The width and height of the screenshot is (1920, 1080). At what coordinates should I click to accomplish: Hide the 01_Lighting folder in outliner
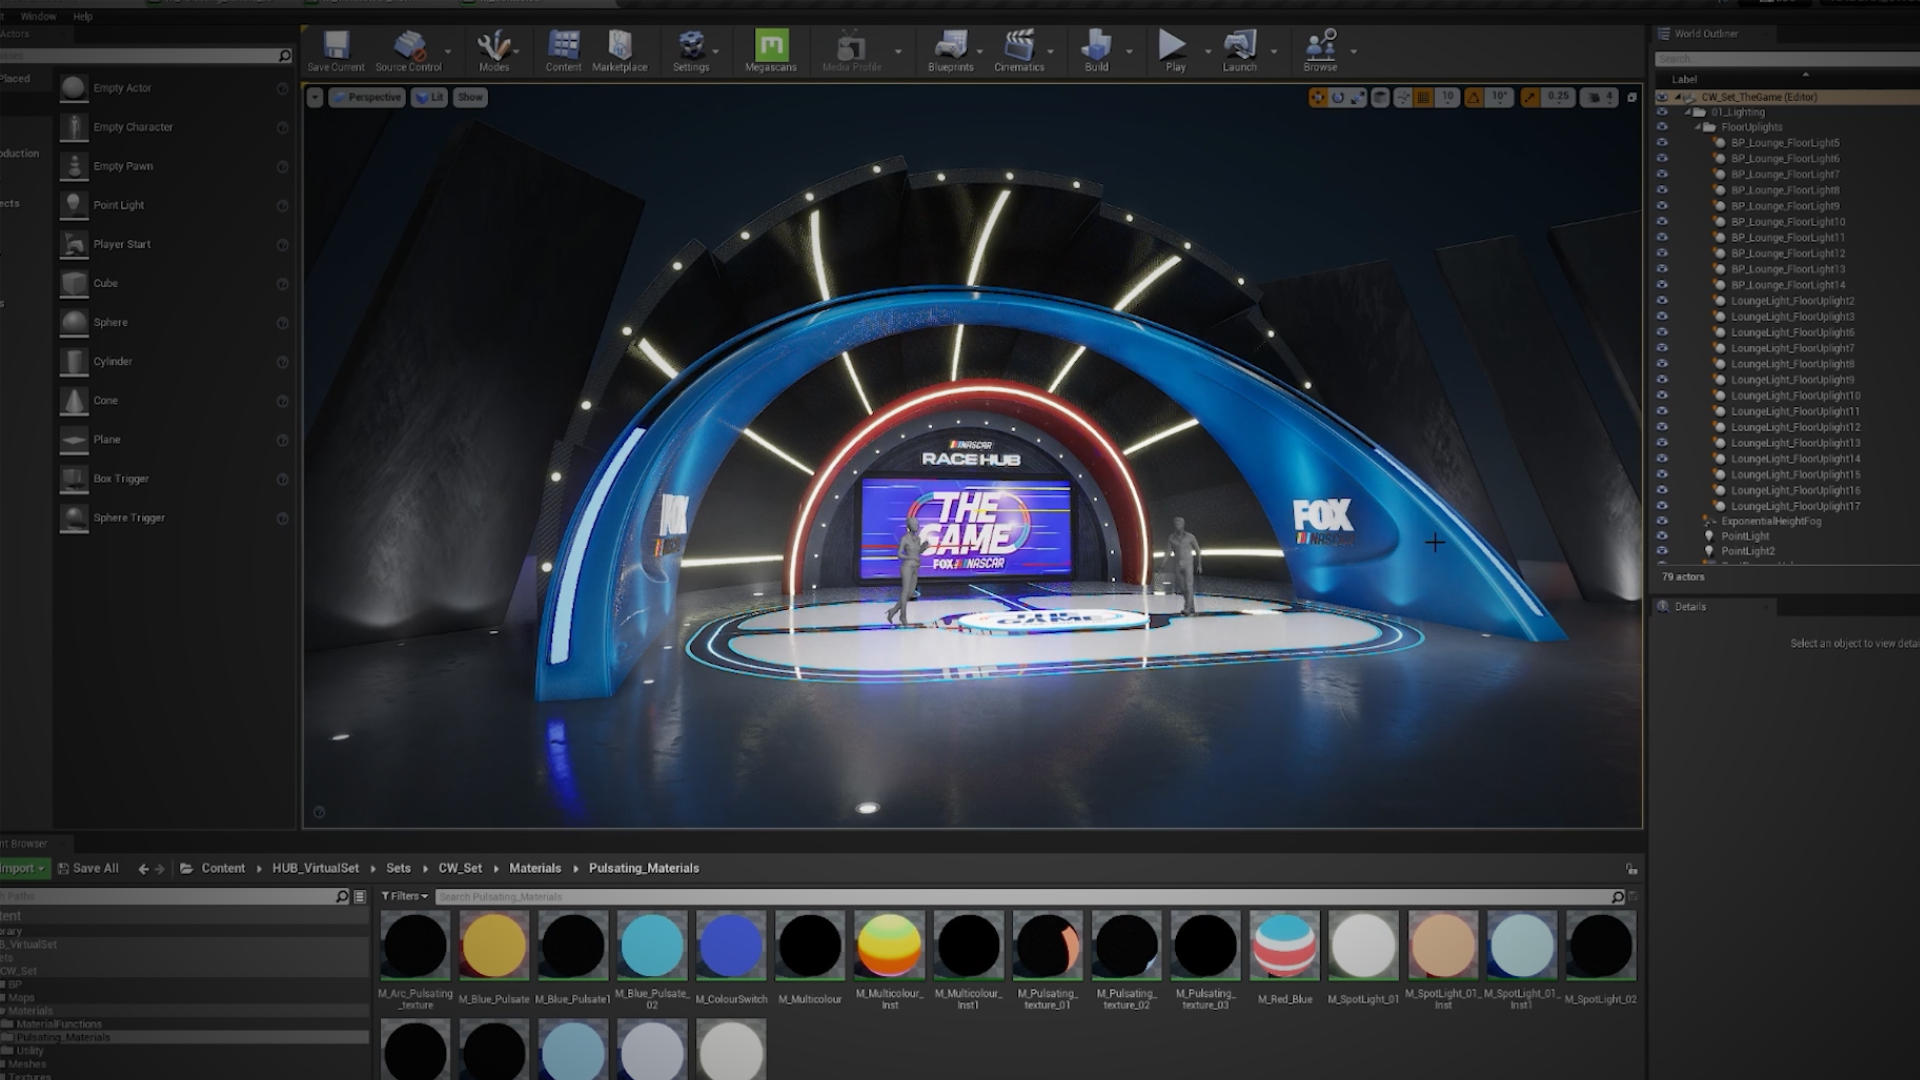point(1662,112)
